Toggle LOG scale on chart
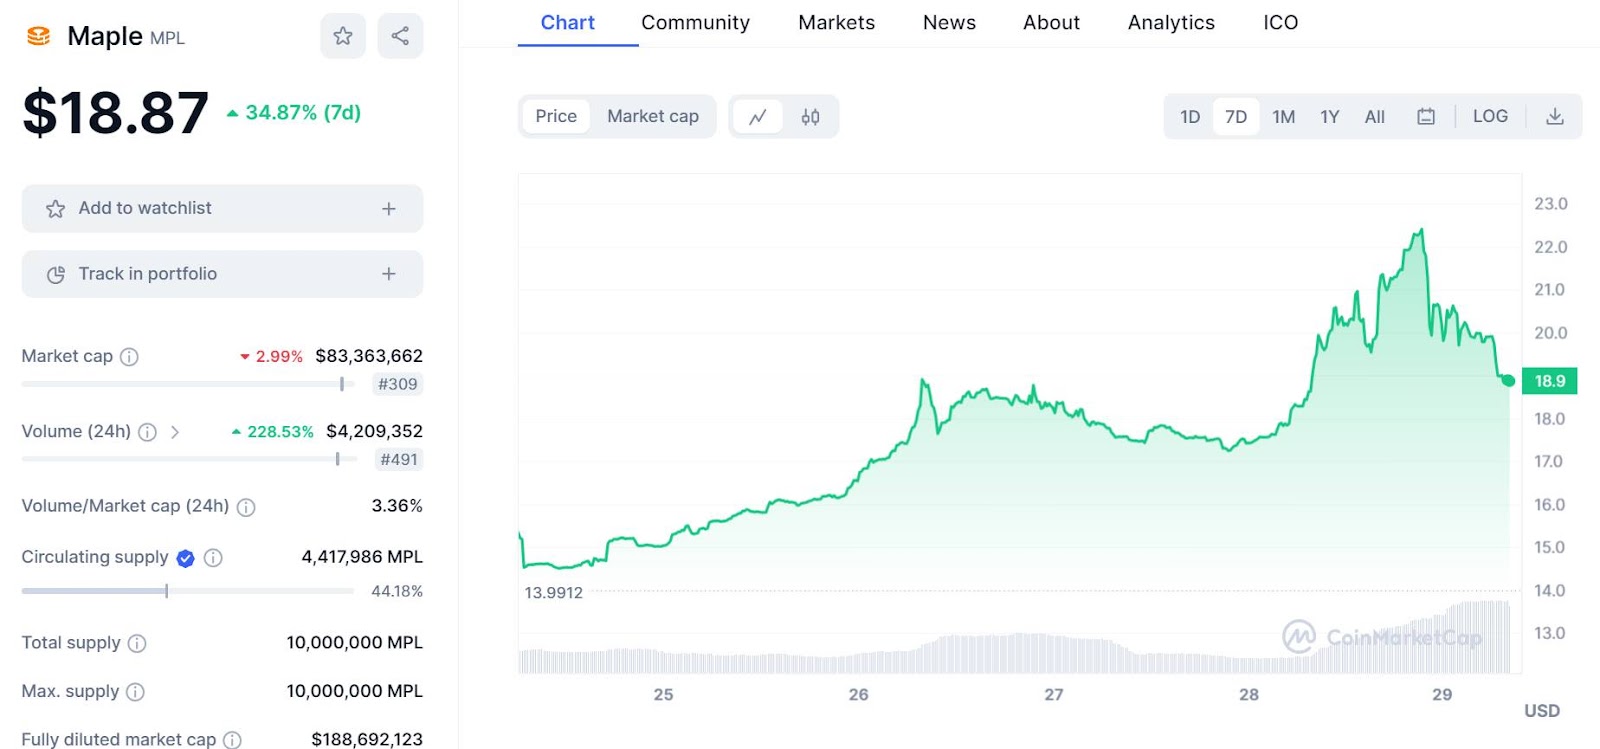The width and height of the screenshot is (1600, 749). (1490, 116)
